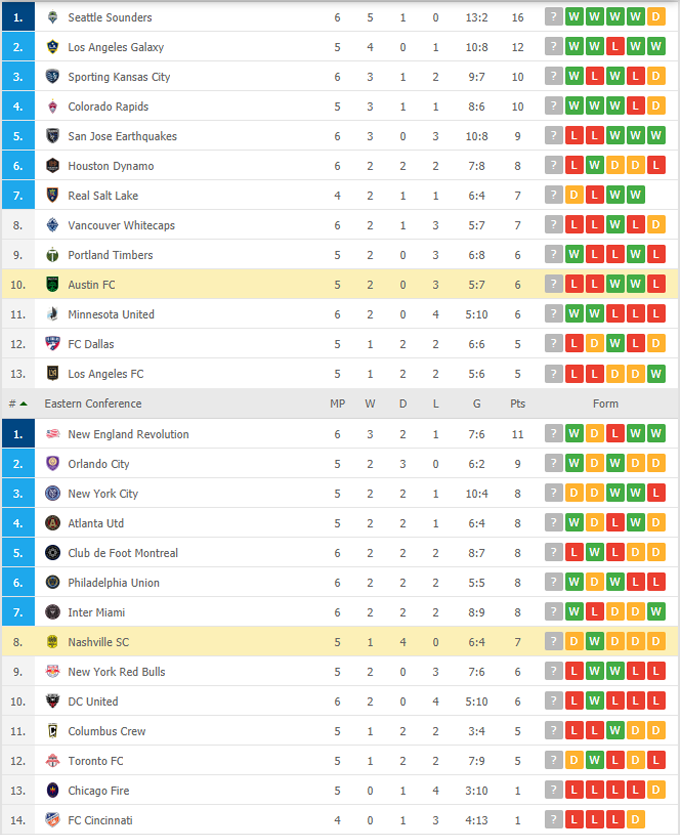Click the Seattle Sounders team crest
680x835 pixels.
point(53,18)
